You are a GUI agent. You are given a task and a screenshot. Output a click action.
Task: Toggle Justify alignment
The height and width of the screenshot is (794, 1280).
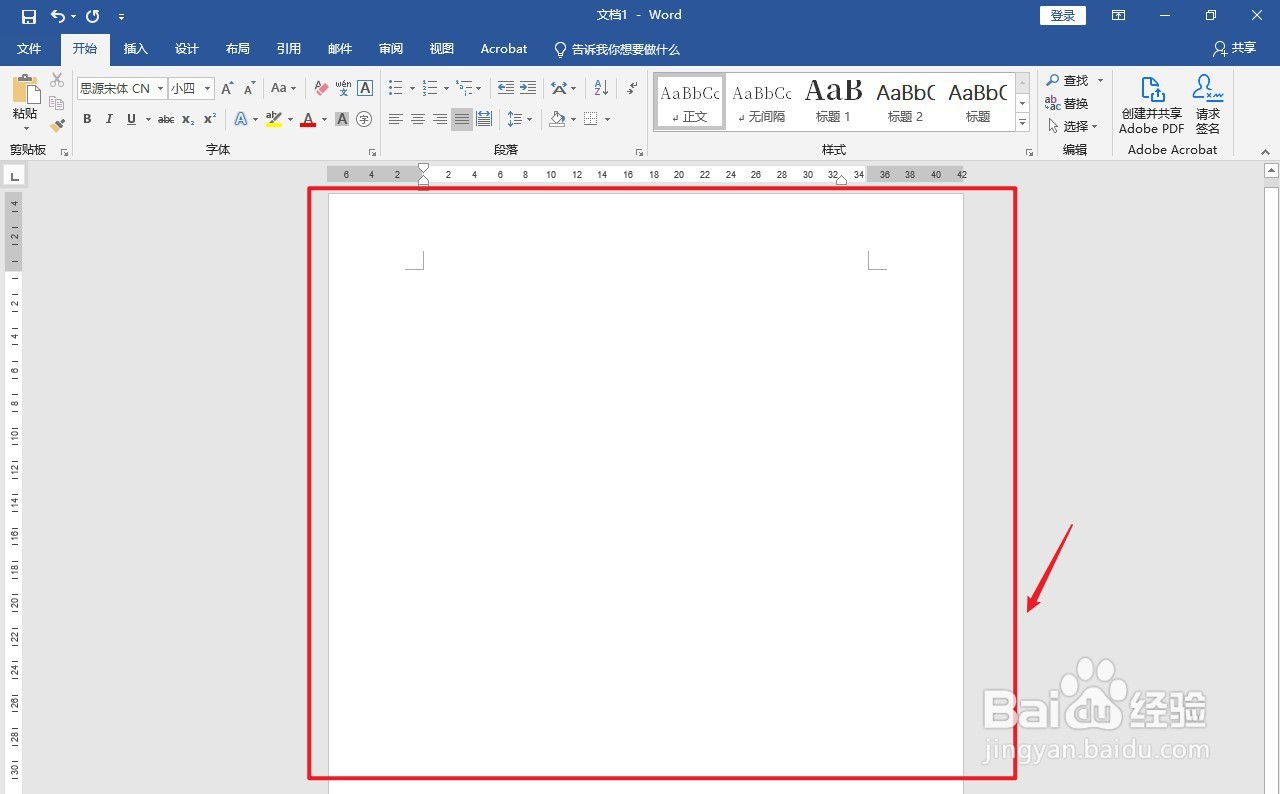coord(461,119)
